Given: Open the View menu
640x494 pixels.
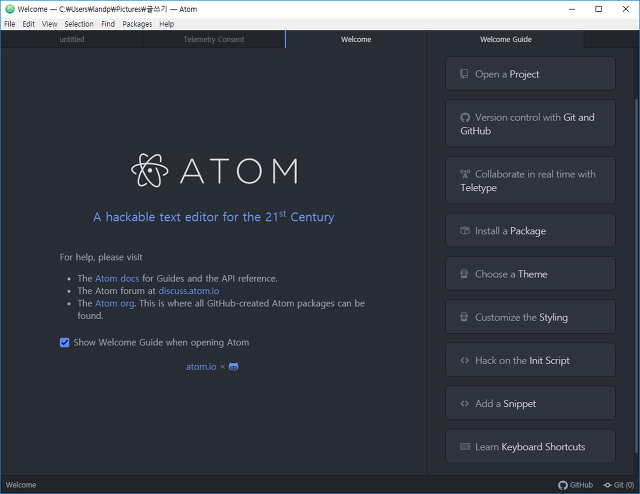Looking at the screenshot, I should point(49,24).
